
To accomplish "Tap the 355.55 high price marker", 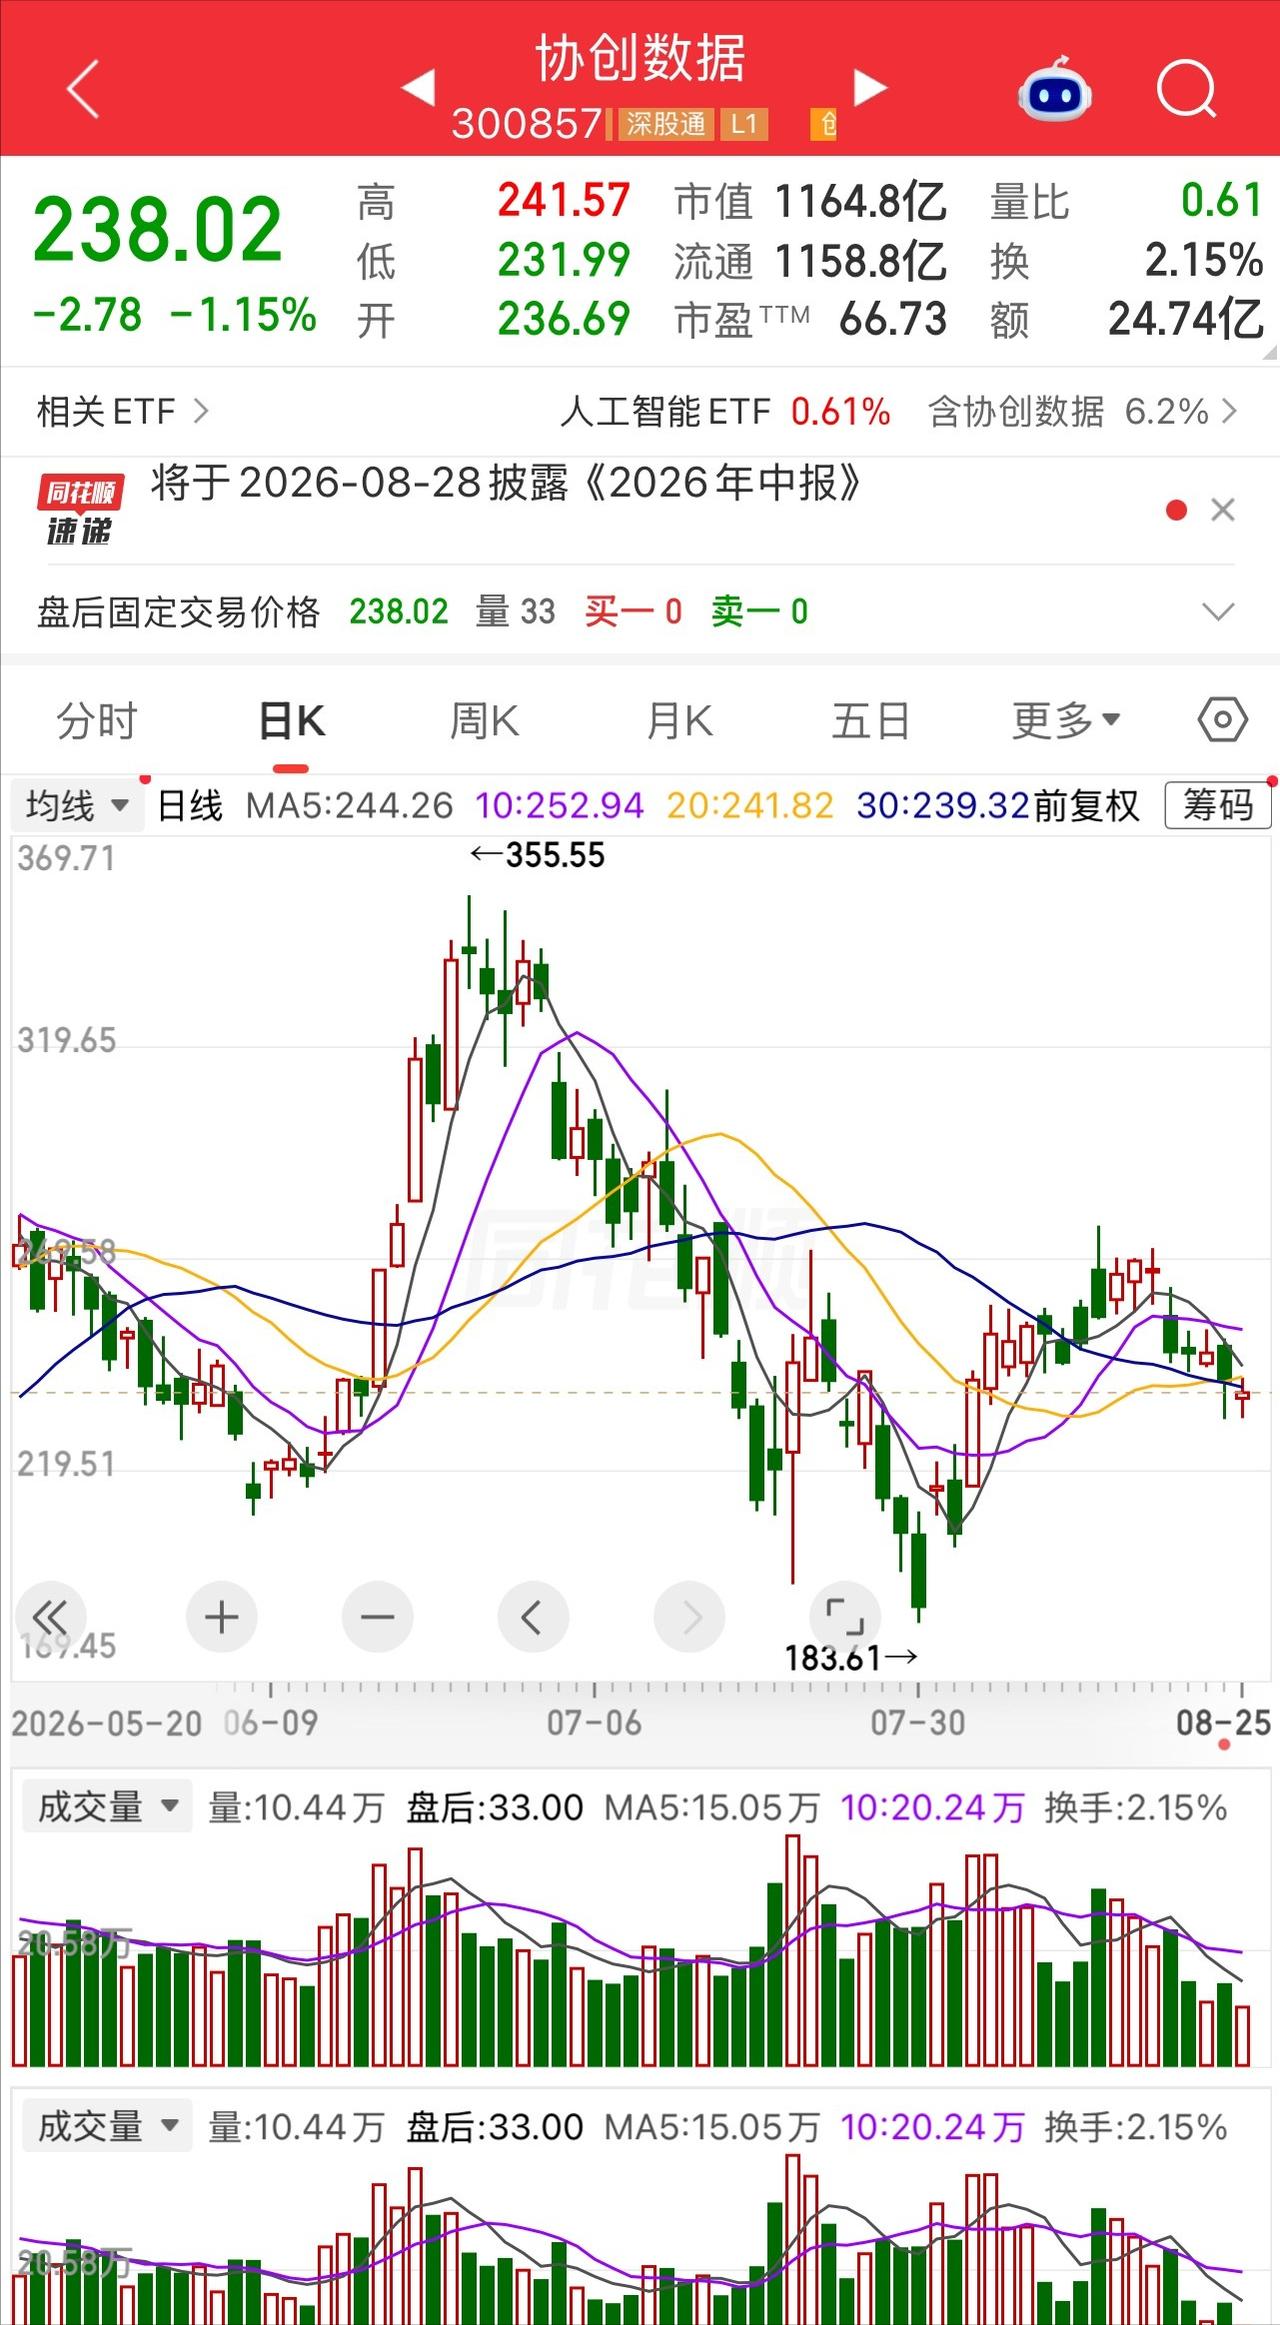I will tap(538, 855).
